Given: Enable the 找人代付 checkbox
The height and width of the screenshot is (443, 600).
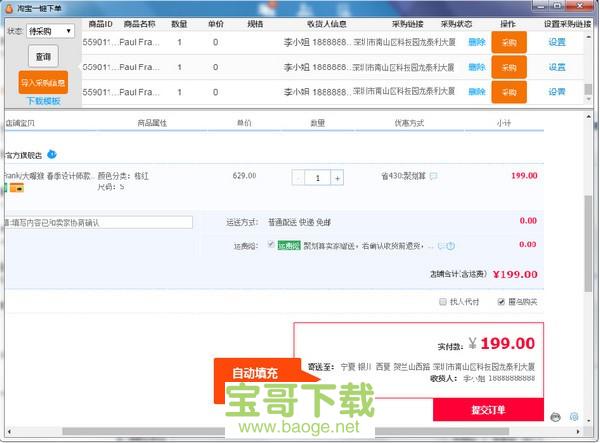Looking at the screenshot, I should [x=443, y=302].
